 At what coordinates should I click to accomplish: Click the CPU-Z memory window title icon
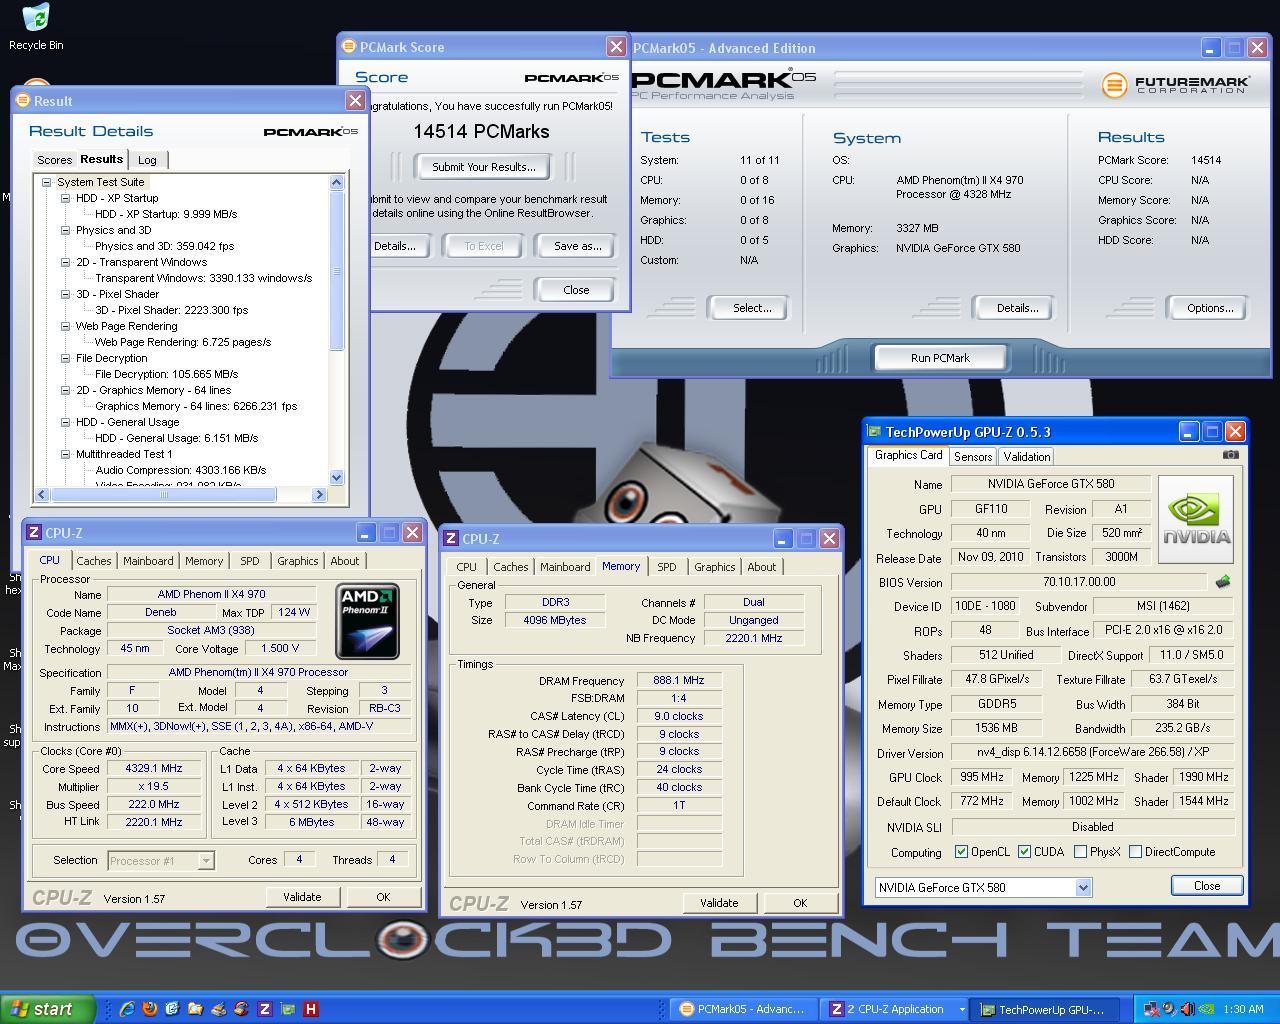pyautogui.click(x=451, y=538)
